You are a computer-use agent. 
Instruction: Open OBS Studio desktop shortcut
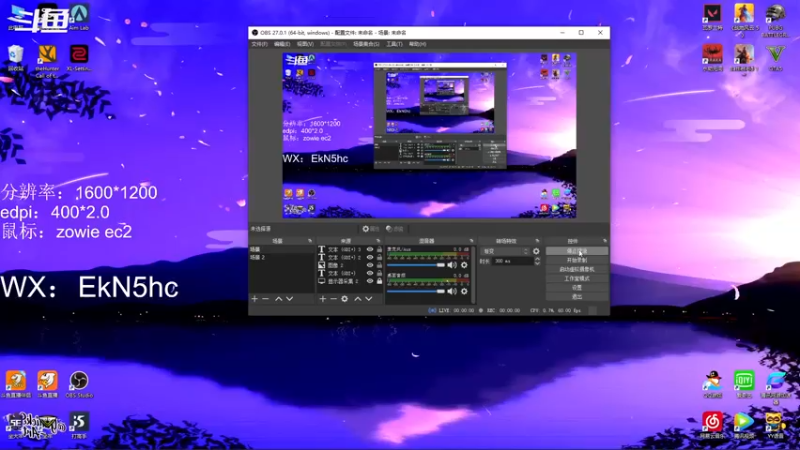(79, 384)
